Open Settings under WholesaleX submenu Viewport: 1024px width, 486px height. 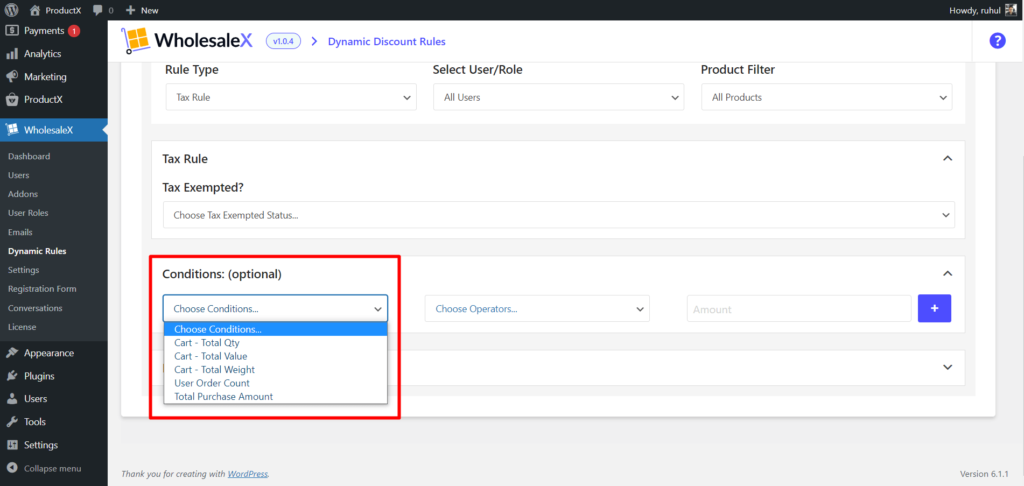pos(24,270)
